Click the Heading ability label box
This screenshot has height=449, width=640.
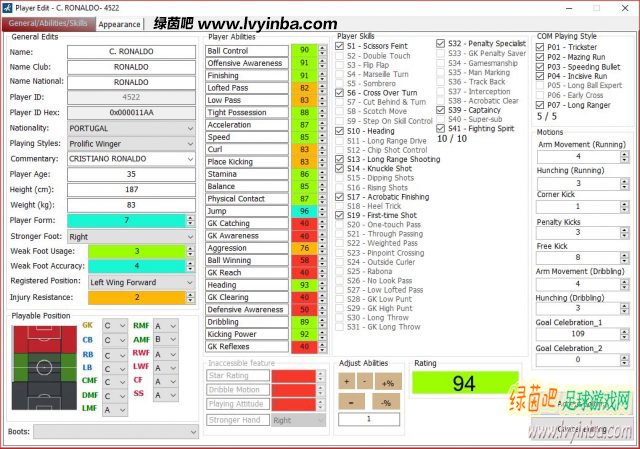[x=247, y=285]
